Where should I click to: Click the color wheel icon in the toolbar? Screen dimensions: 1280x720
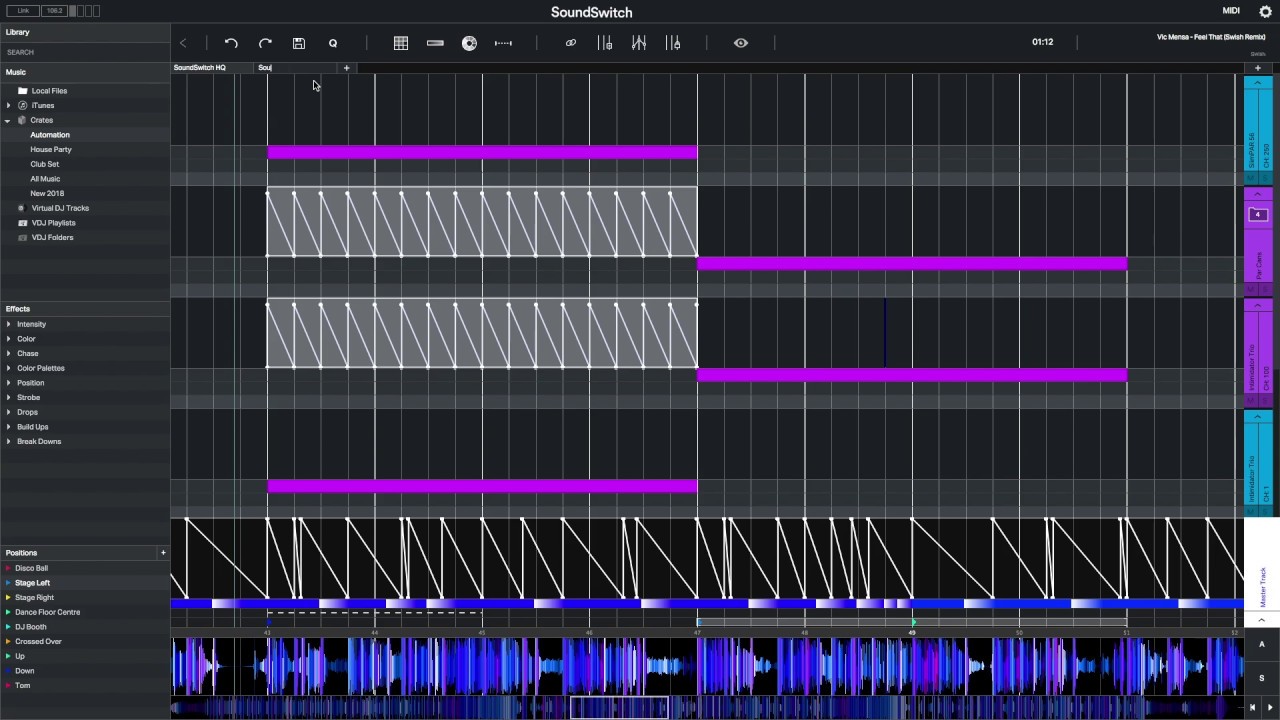click(x=469, y=43)
